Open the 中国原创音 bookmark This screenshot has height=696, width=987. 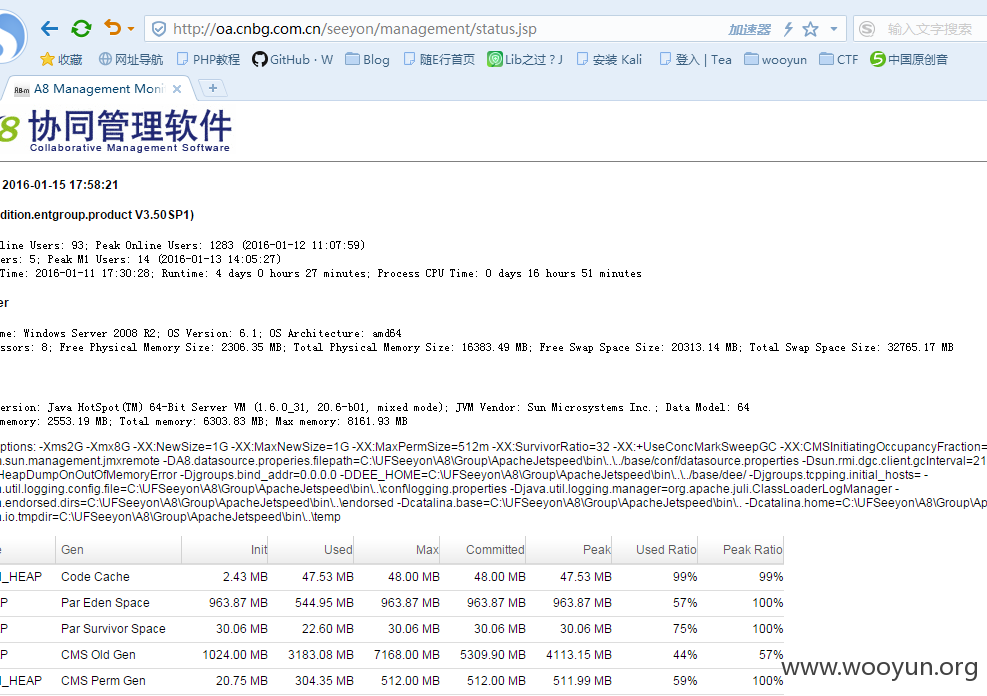[909, 59]
